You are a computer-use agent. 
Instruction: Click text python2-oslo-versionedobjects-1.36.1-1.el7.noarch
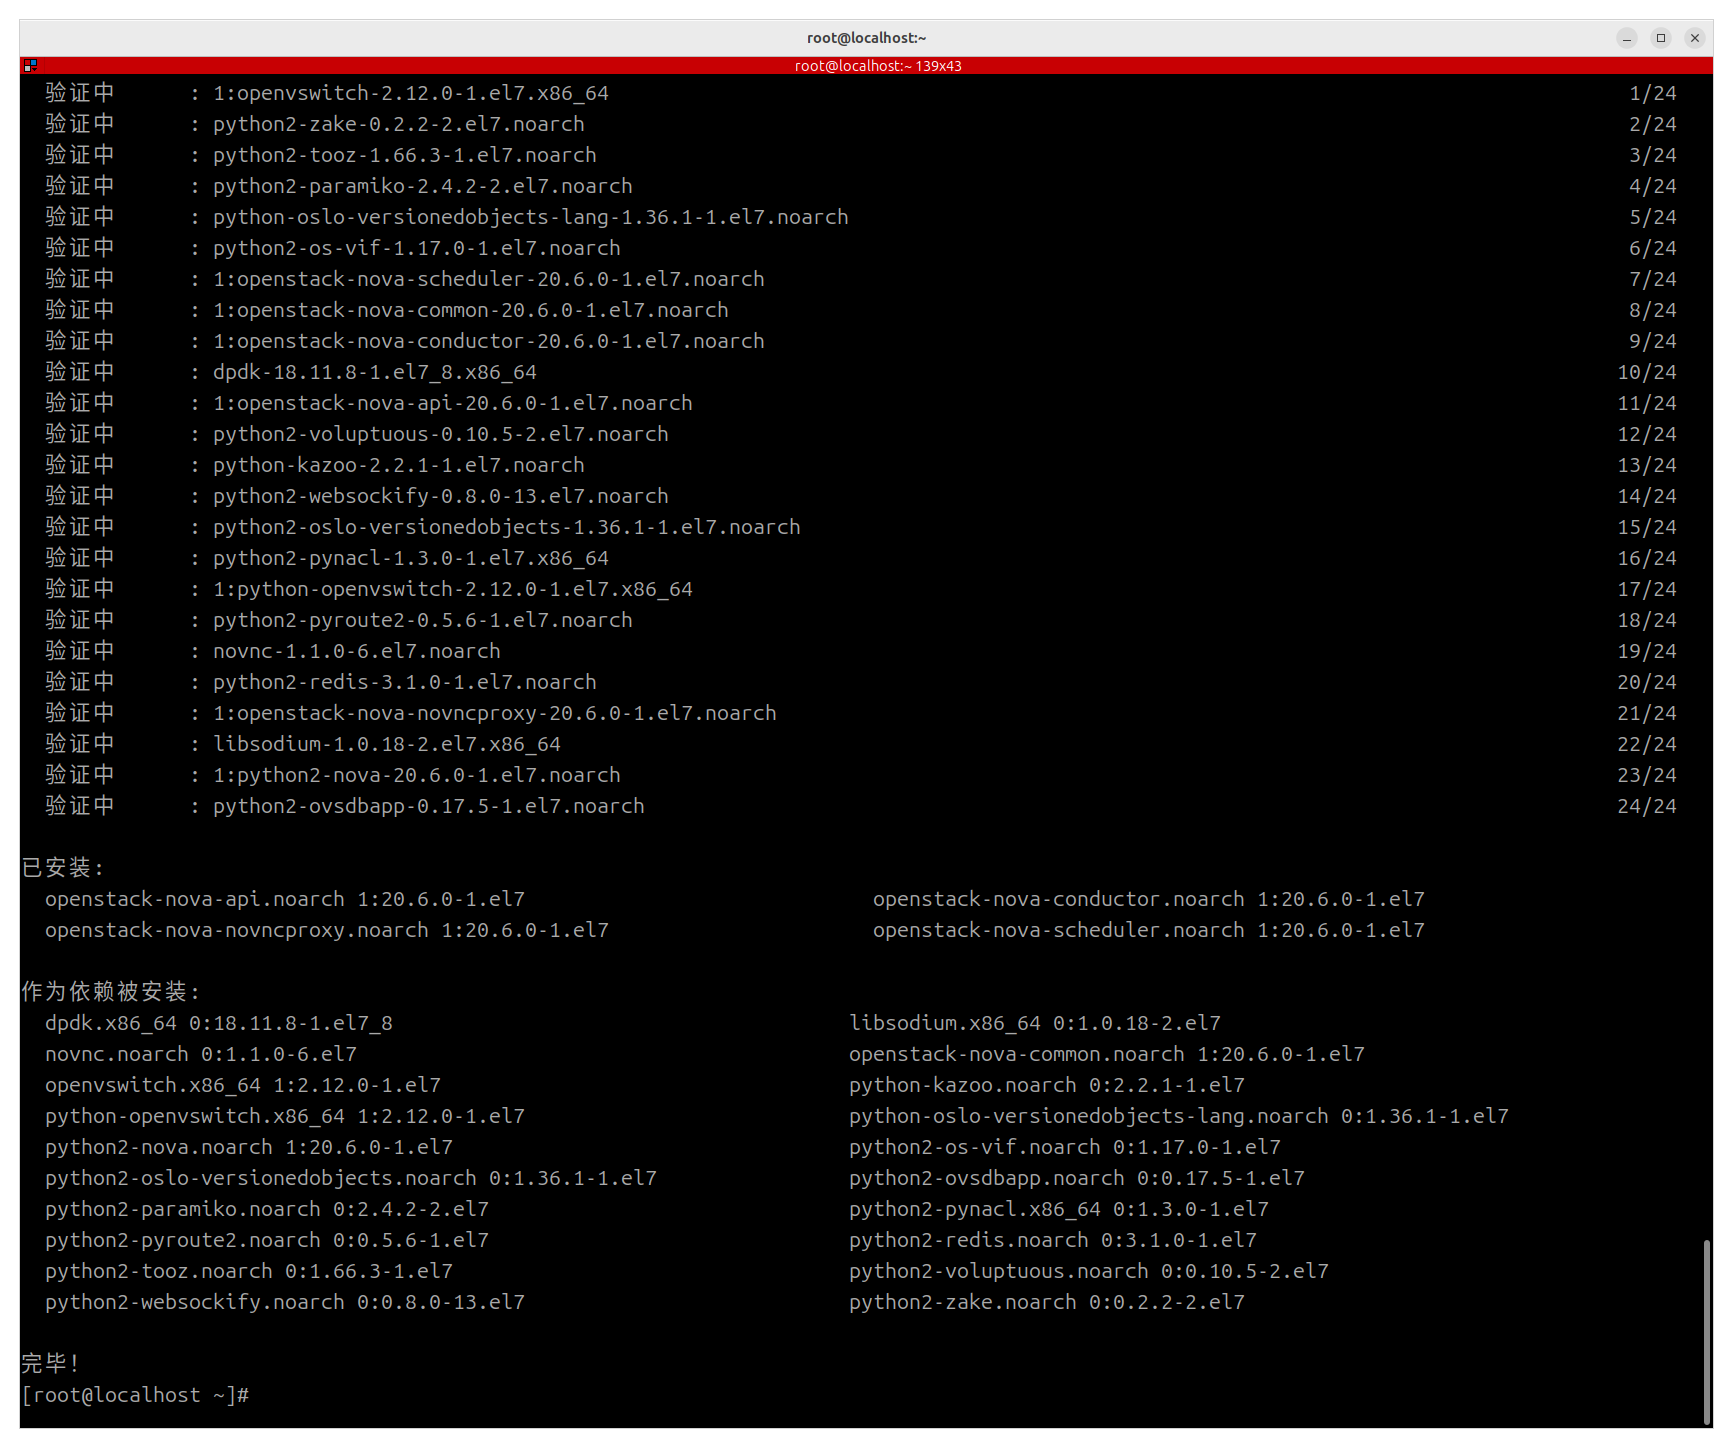point(507,527)
